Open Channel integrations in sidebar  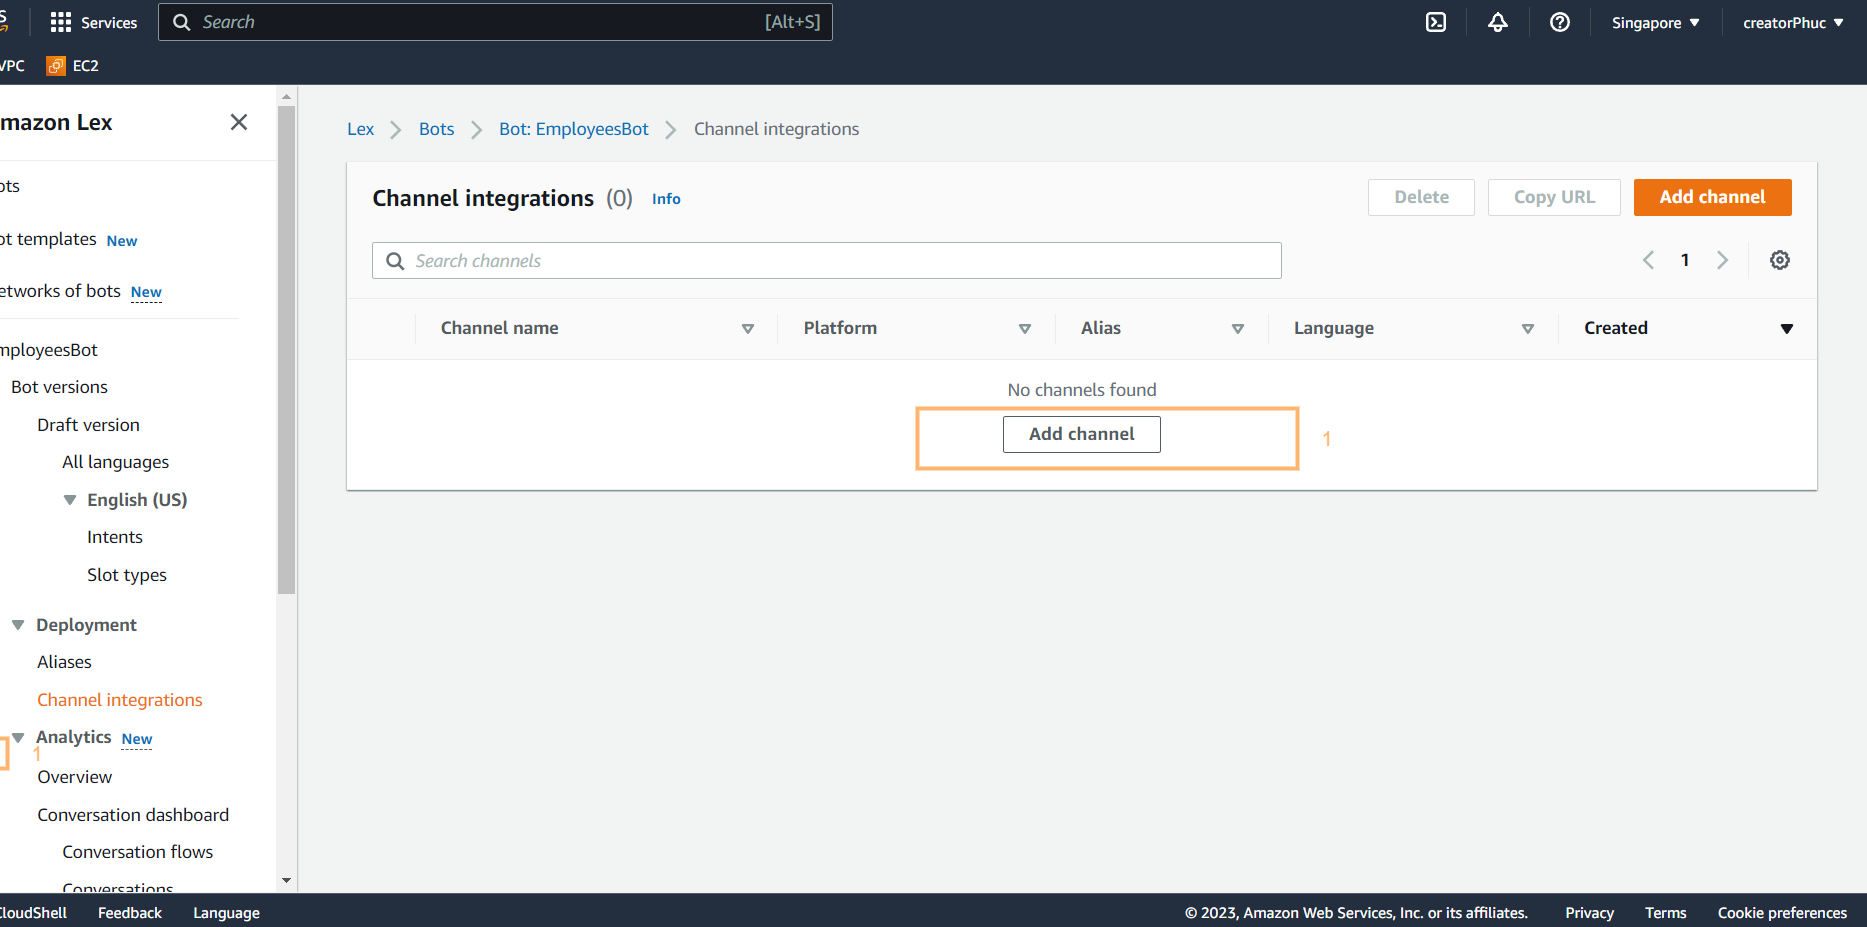click(x=119, y=700)
